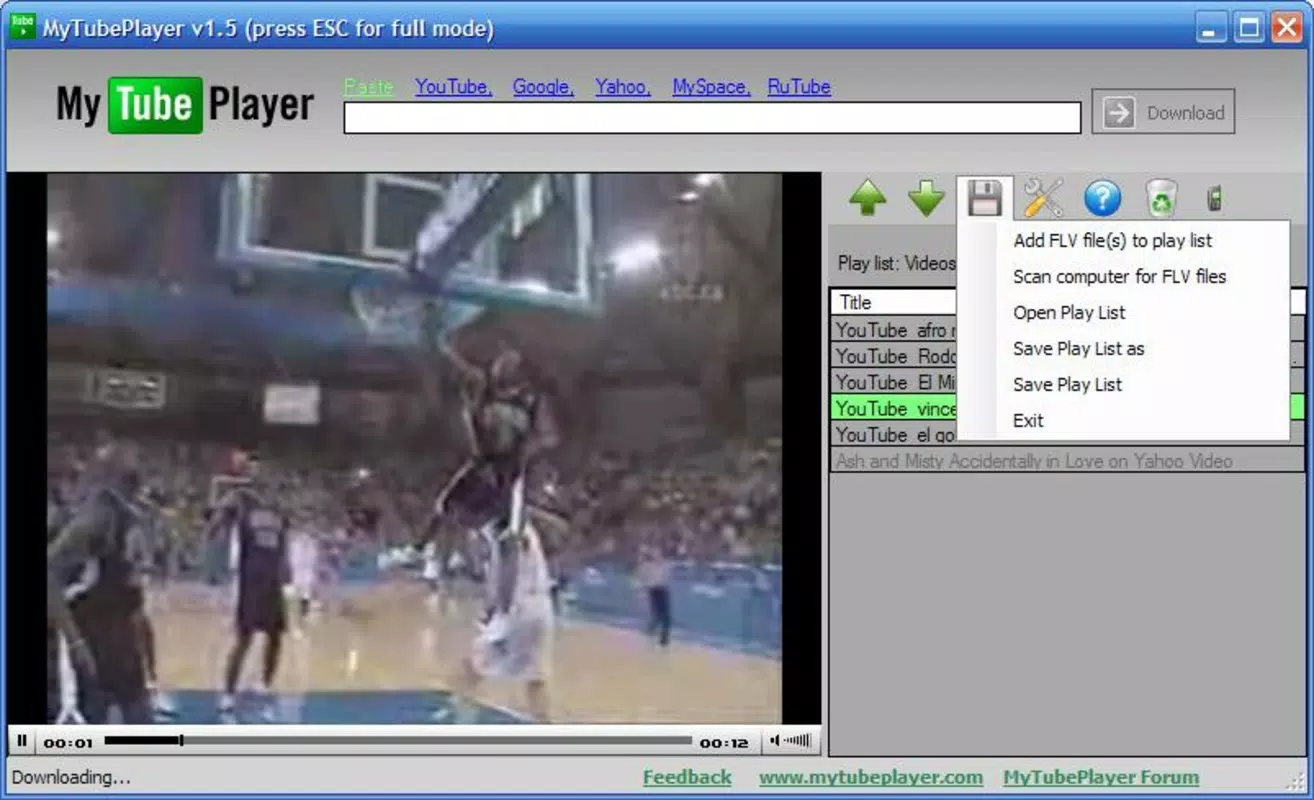Screen dimensions: 1314x800
Task: Click the green down arrow icon
Action: (926, 198)
